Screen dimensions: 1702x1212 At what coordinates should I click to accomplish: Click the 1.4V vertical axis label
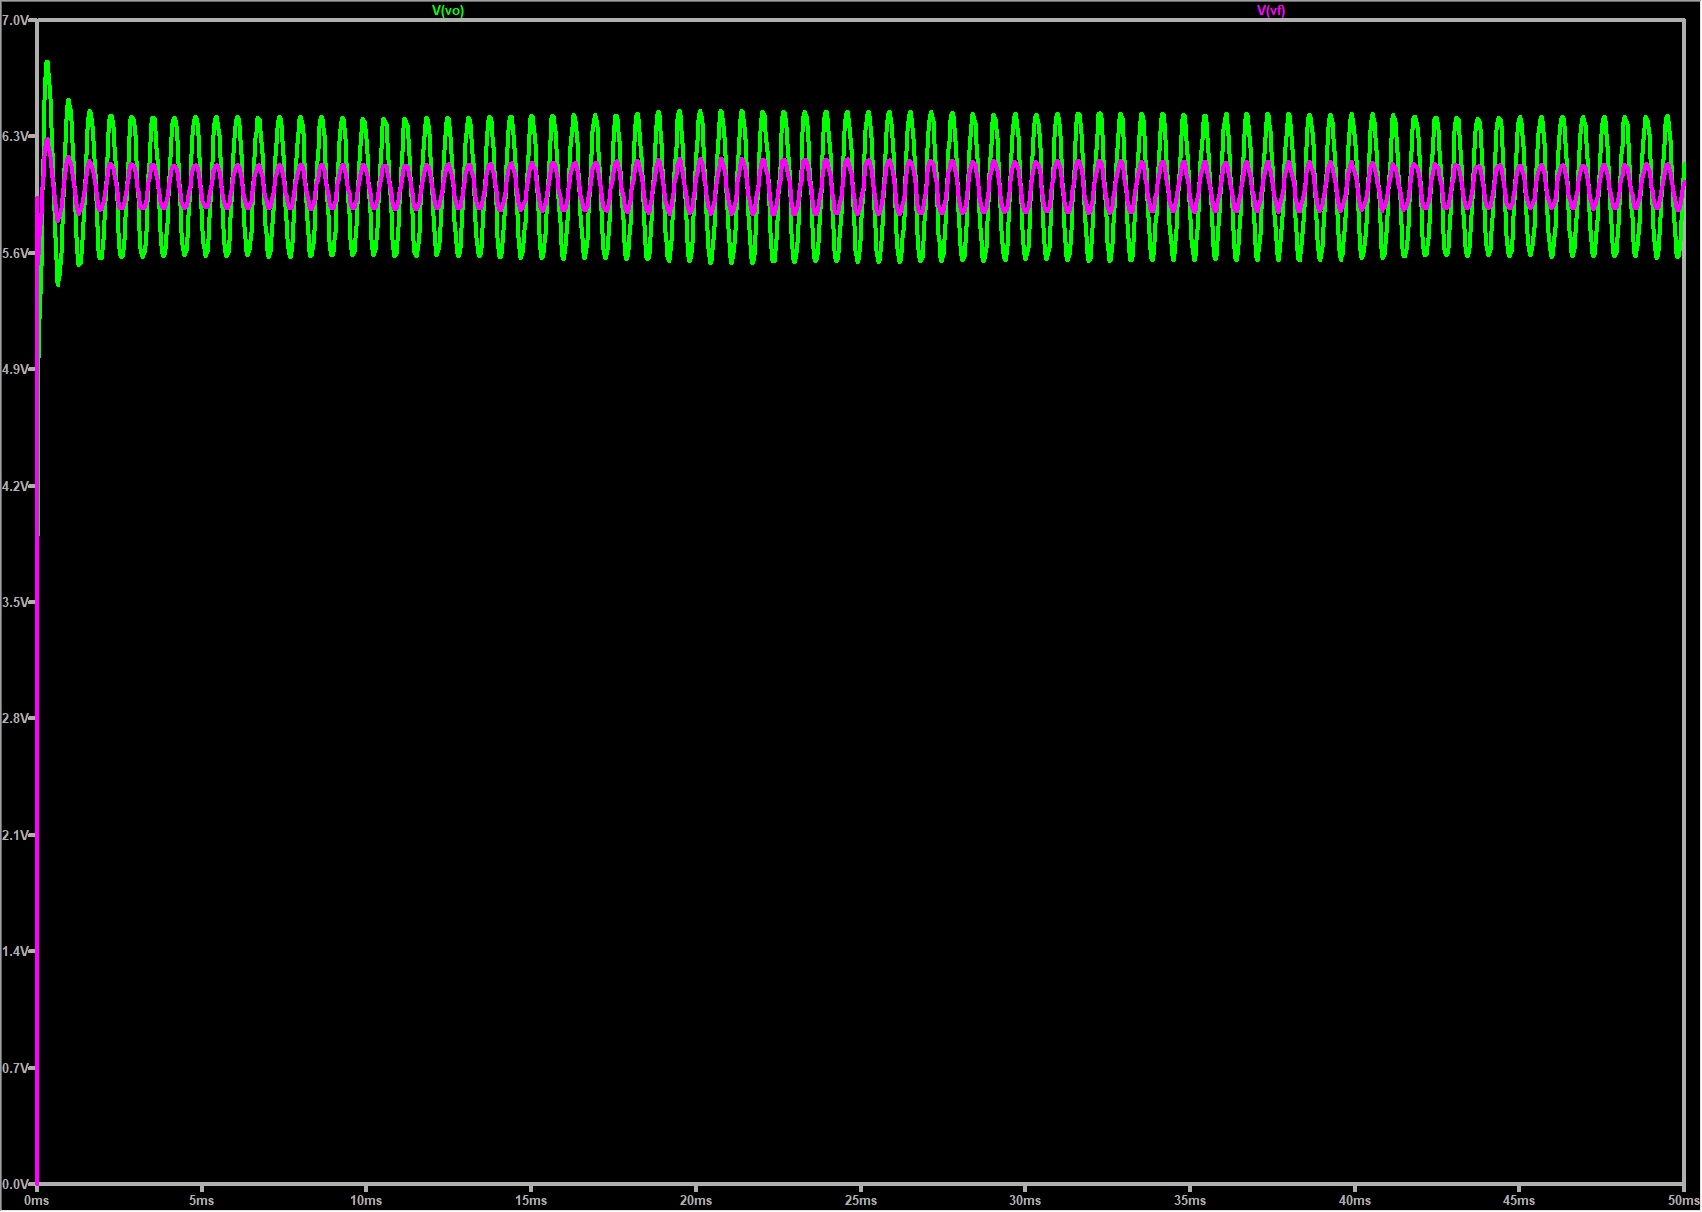[15, 951]
